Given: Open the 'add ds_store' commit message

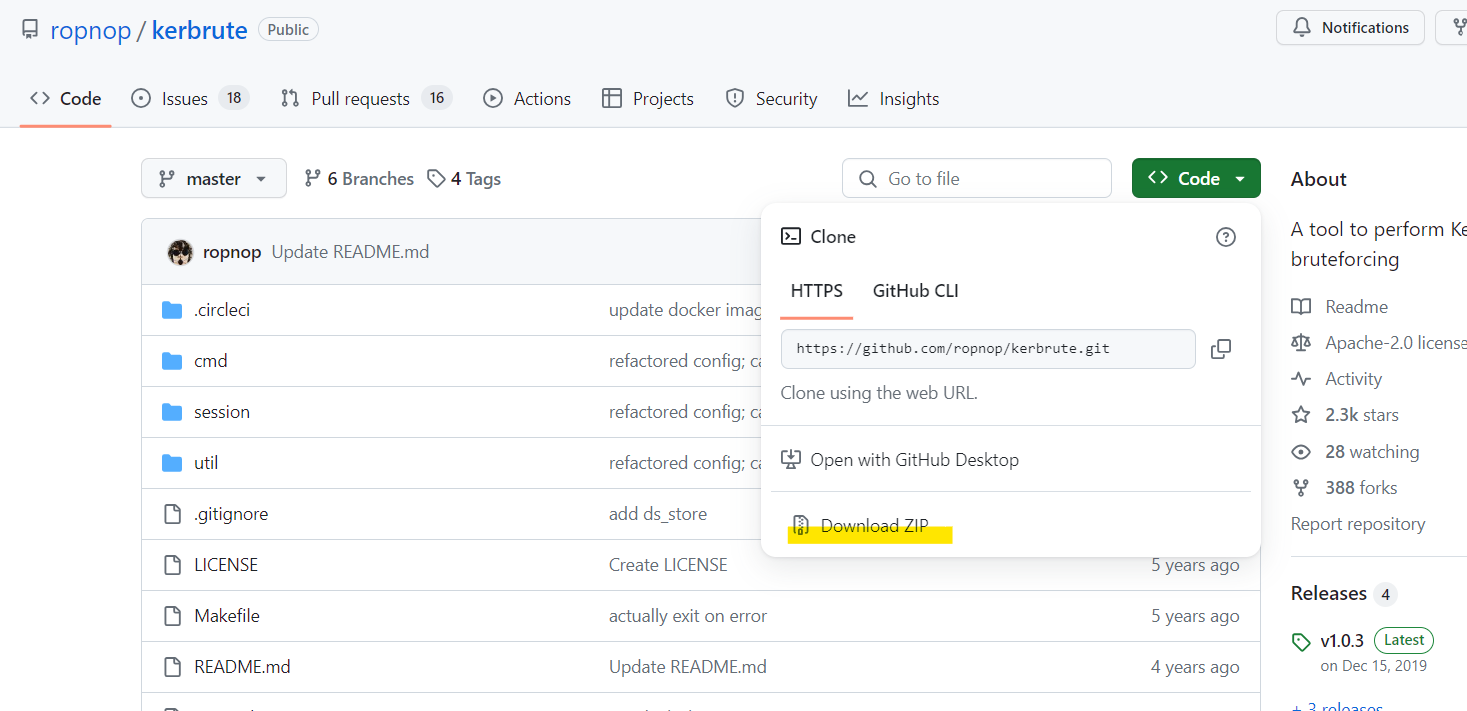Looking at the screenshot, I should [658, 514].
